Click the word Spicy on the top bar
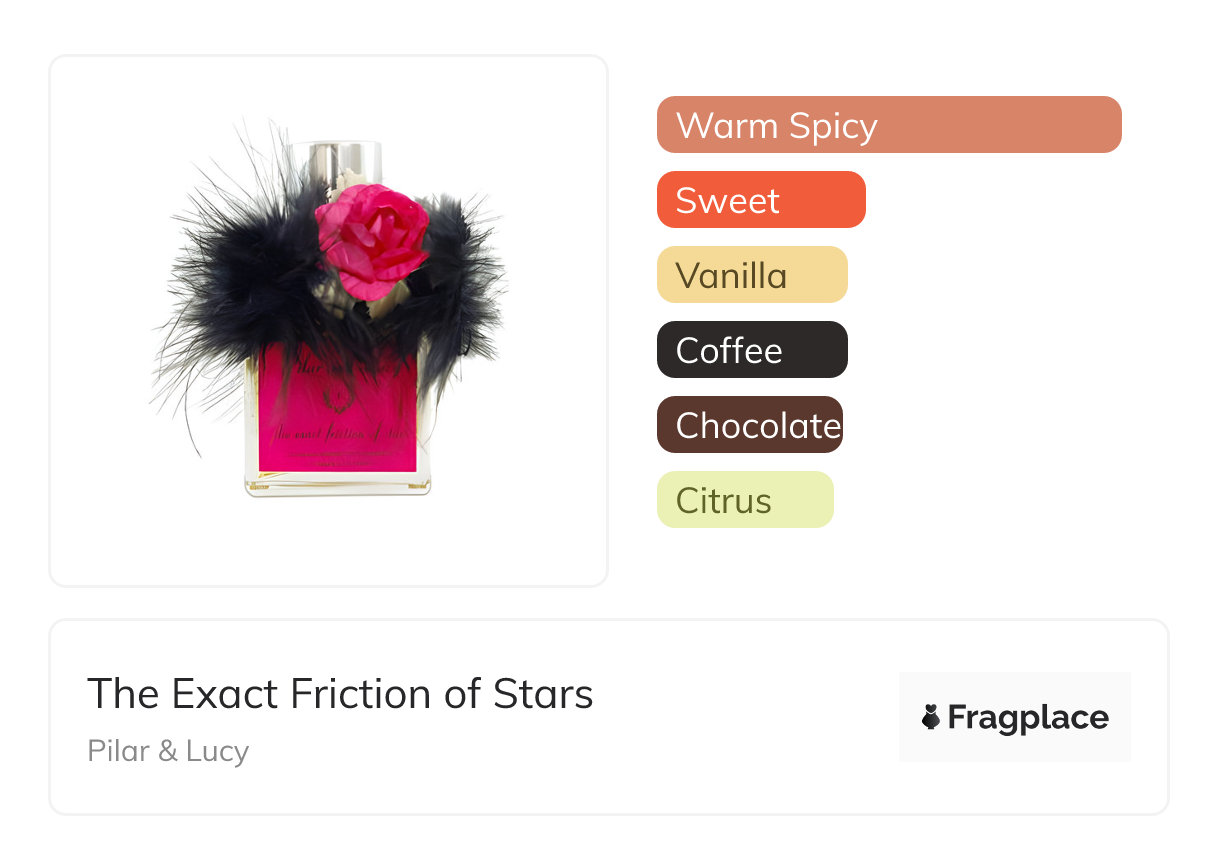1218x864 pixels. [832, 125]
